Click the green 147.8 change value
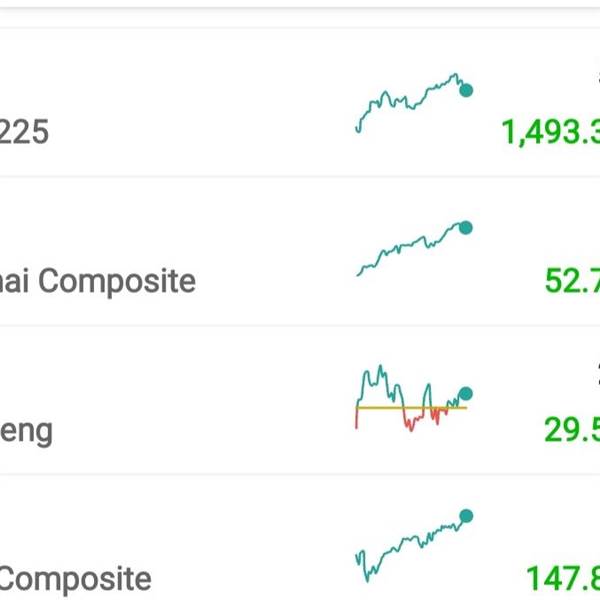600x600 pixels. pyautogui.click(x=563, y=578)
